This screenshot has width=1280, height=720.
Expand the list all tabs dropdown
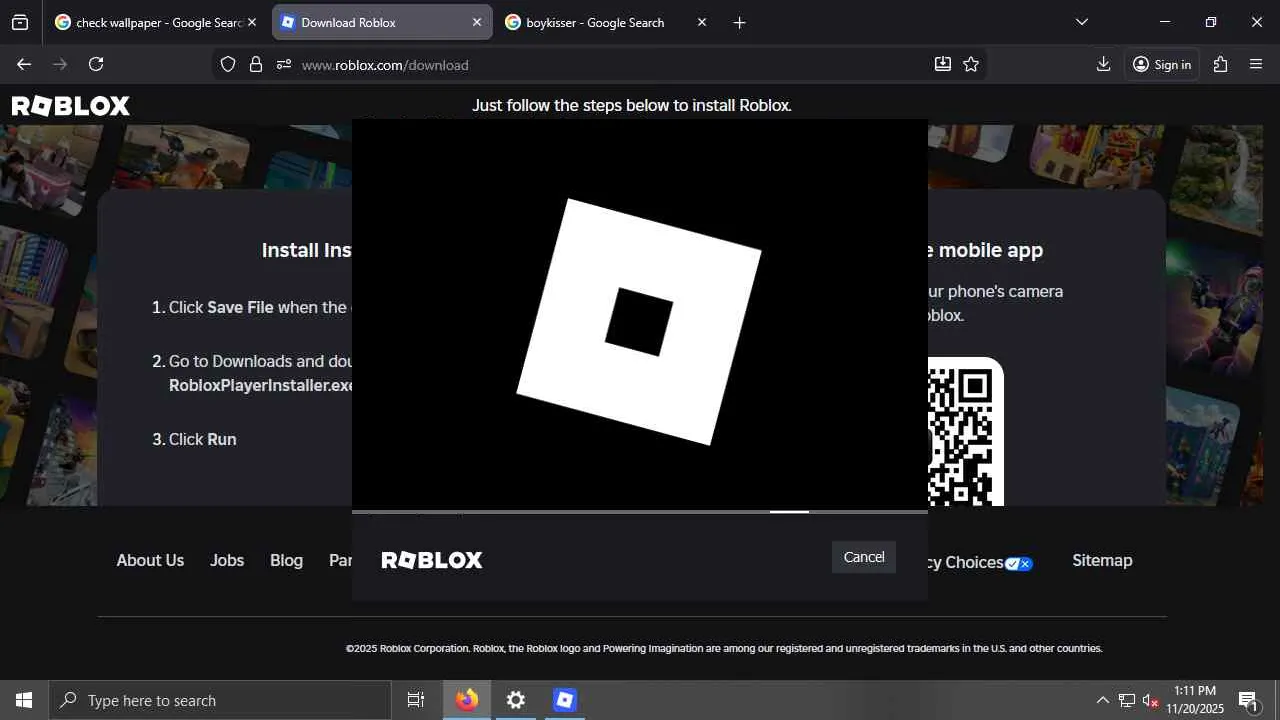(x=1082, y=22)
